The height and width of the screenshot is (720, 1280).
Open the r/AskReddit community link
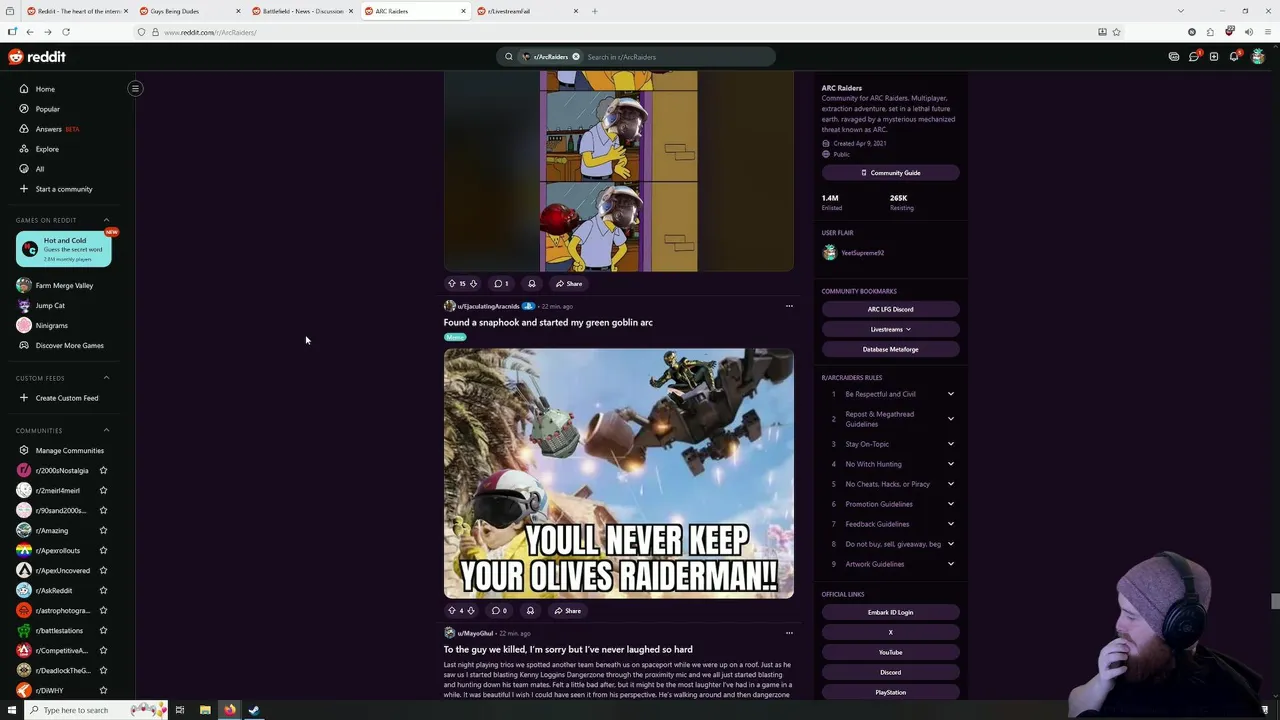click(53, 590)
